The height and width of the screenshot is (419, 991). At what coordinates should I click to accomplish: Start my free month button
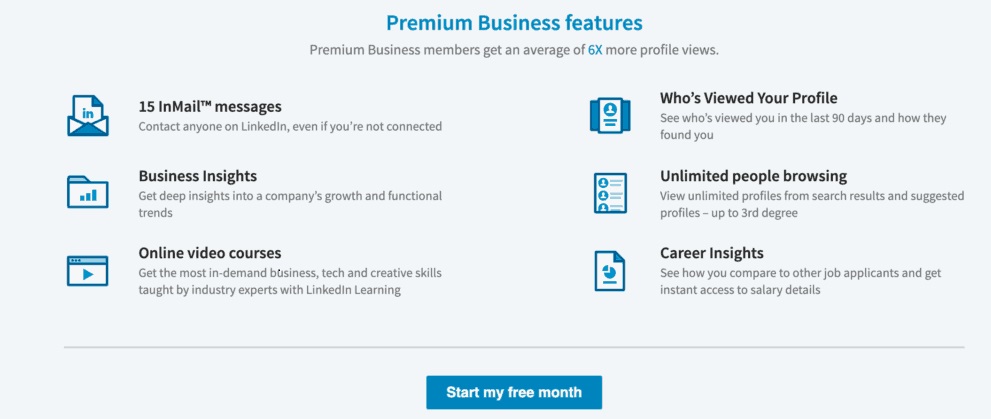pyautogui.click(x=514, y=392)
